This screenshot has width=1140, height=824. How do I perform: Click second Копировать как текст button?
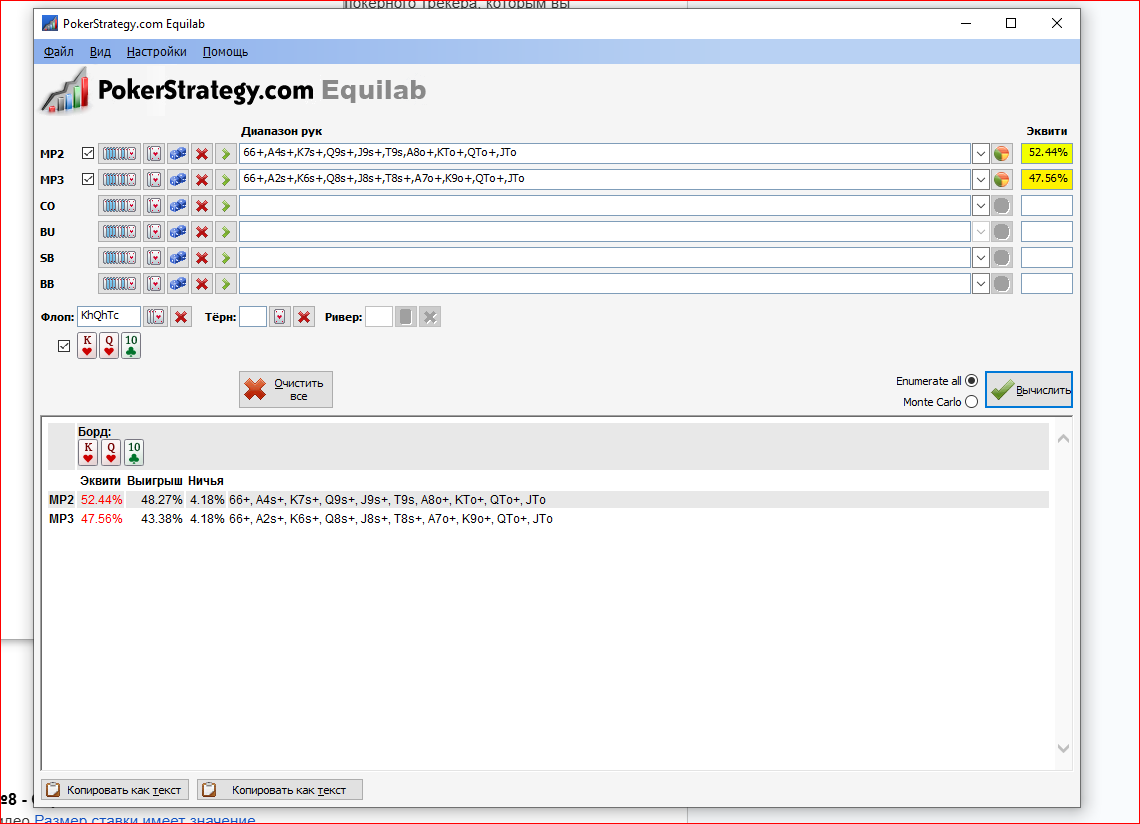click(280, 790)
